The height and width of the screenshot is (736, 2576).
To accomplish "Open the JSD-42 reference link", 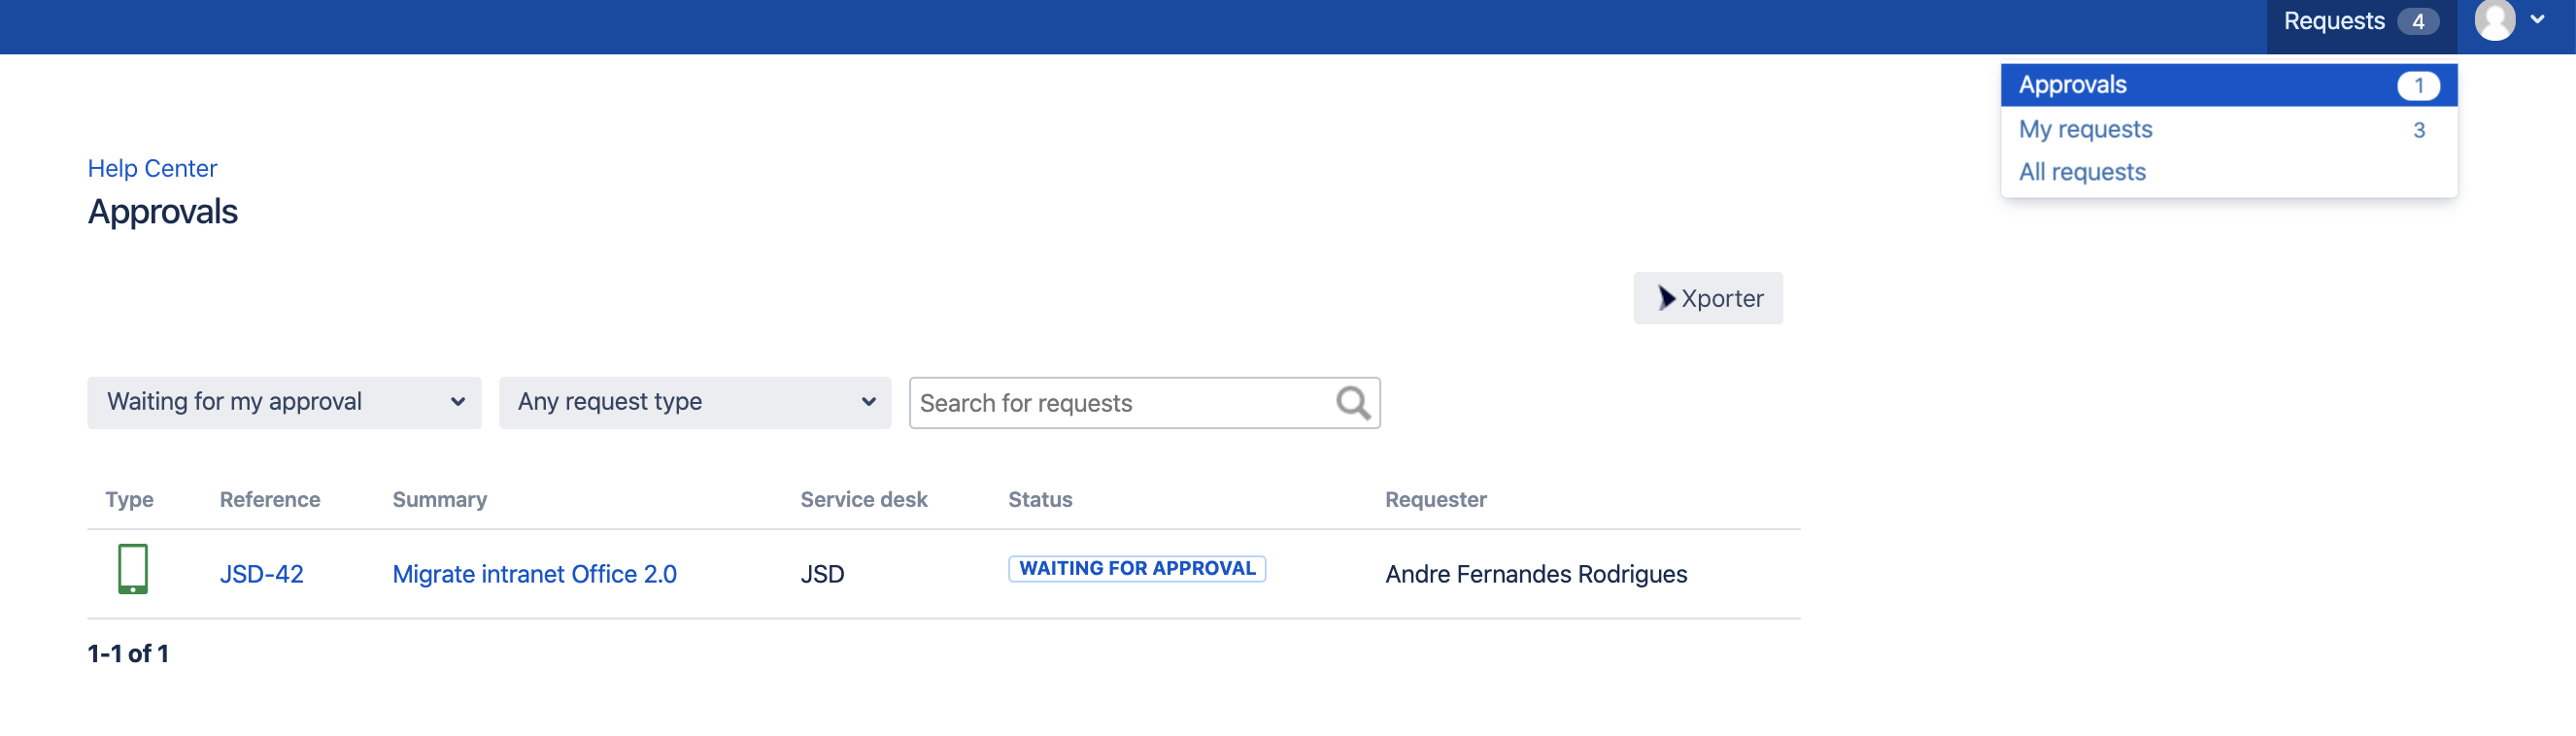I will coord(261,574).
